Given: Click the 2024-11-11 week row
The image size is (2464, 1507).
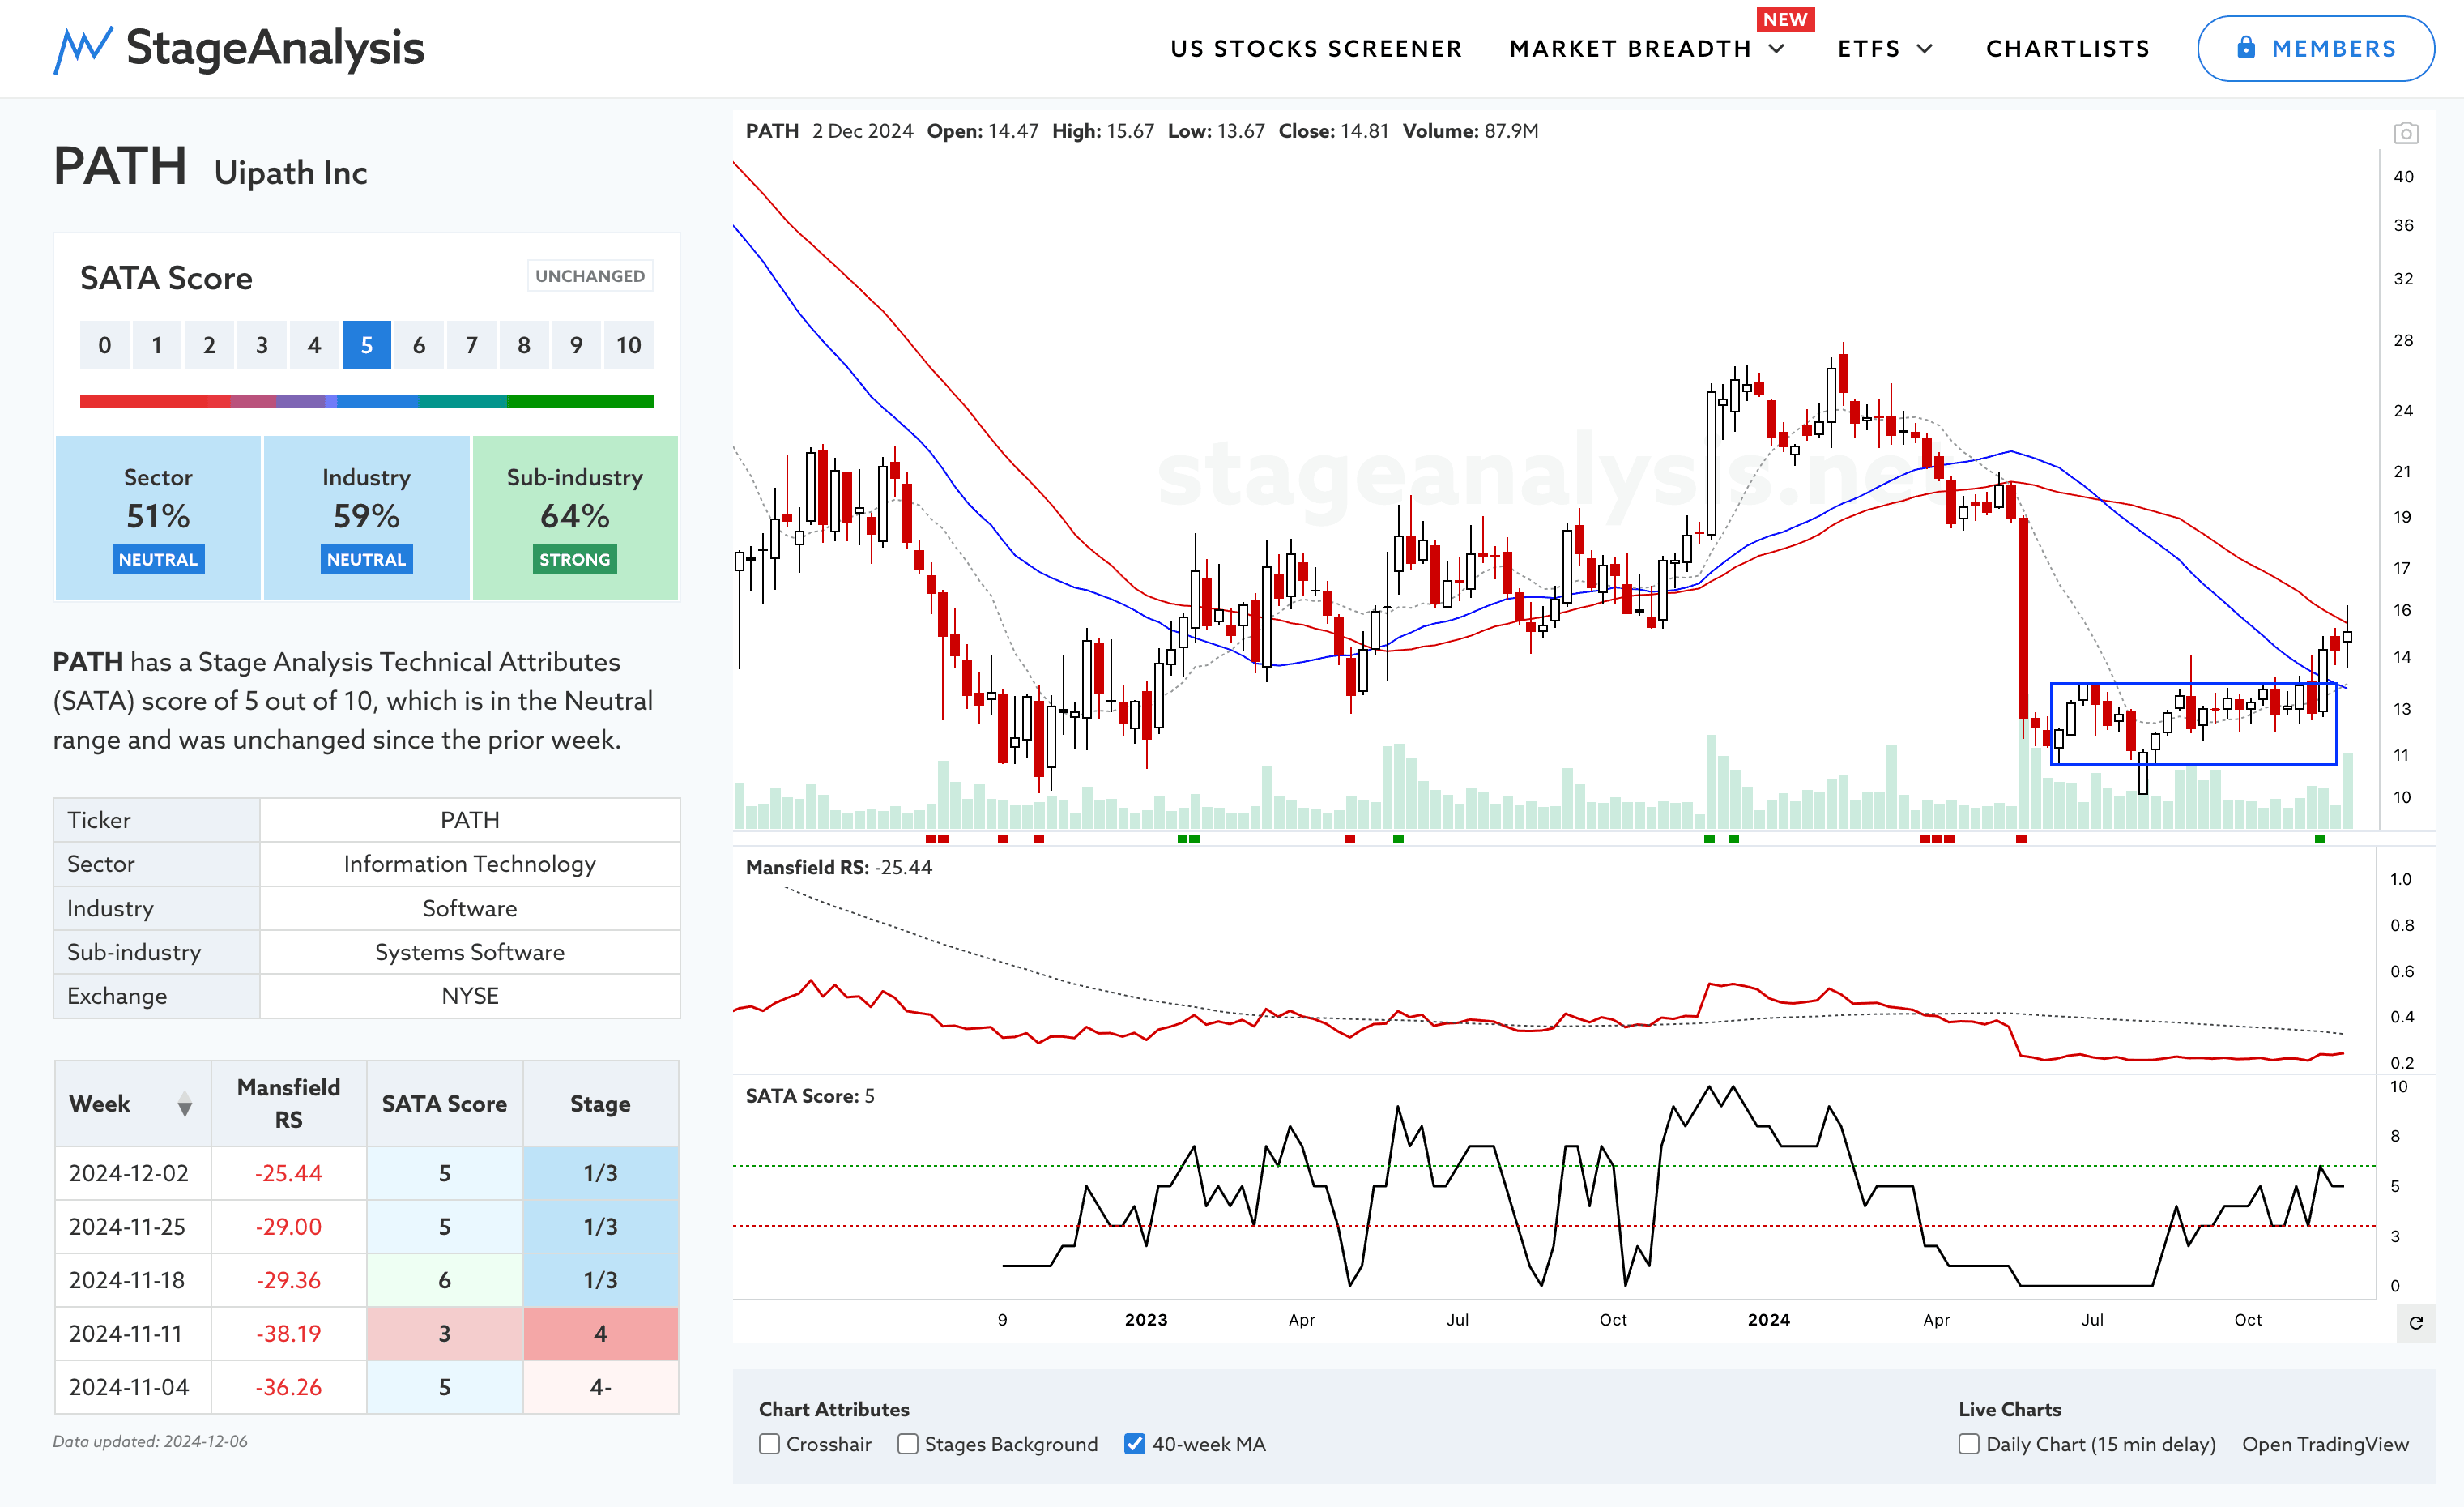Looking at the screenshot, I should click(x=366, y=1334).
